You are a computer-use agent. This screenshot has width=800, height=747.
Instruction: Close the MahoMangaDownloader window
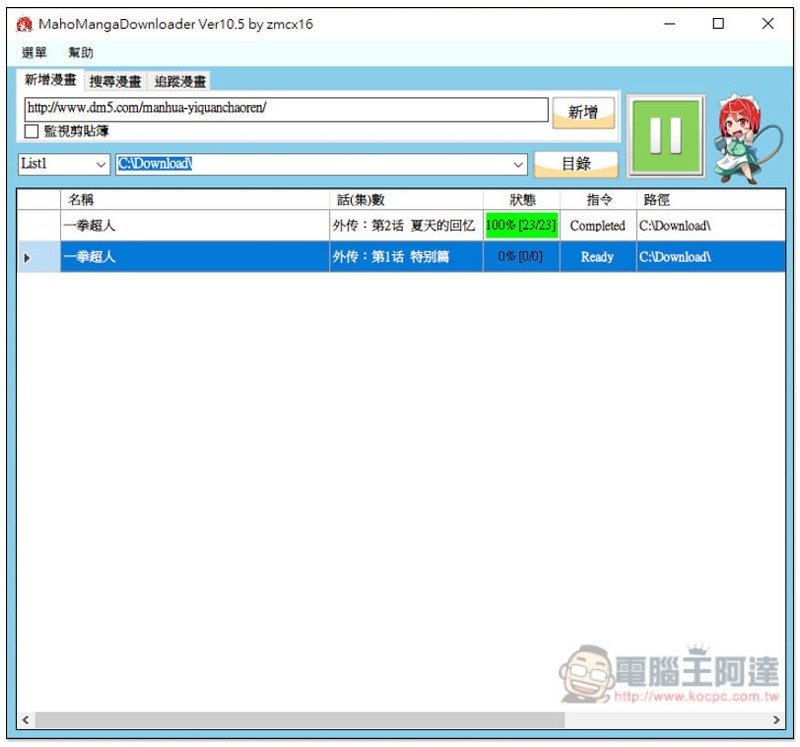(x=767, y=24)
